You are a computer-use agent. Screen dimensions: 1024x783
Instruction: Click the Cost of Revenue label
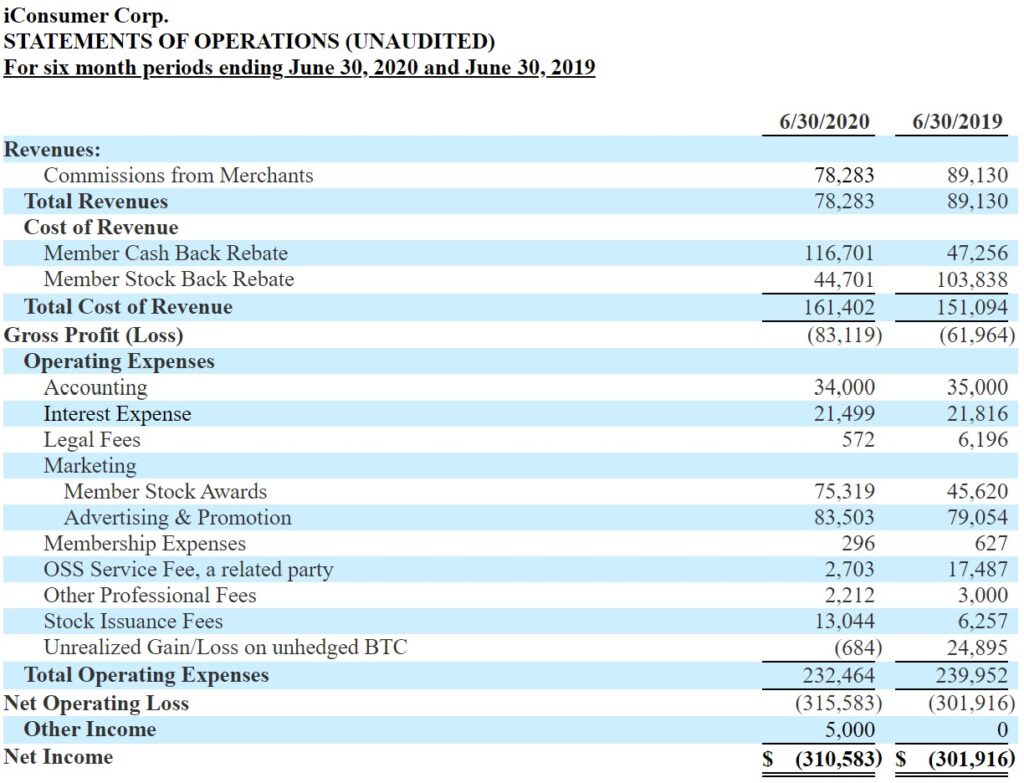pos(101,227)
